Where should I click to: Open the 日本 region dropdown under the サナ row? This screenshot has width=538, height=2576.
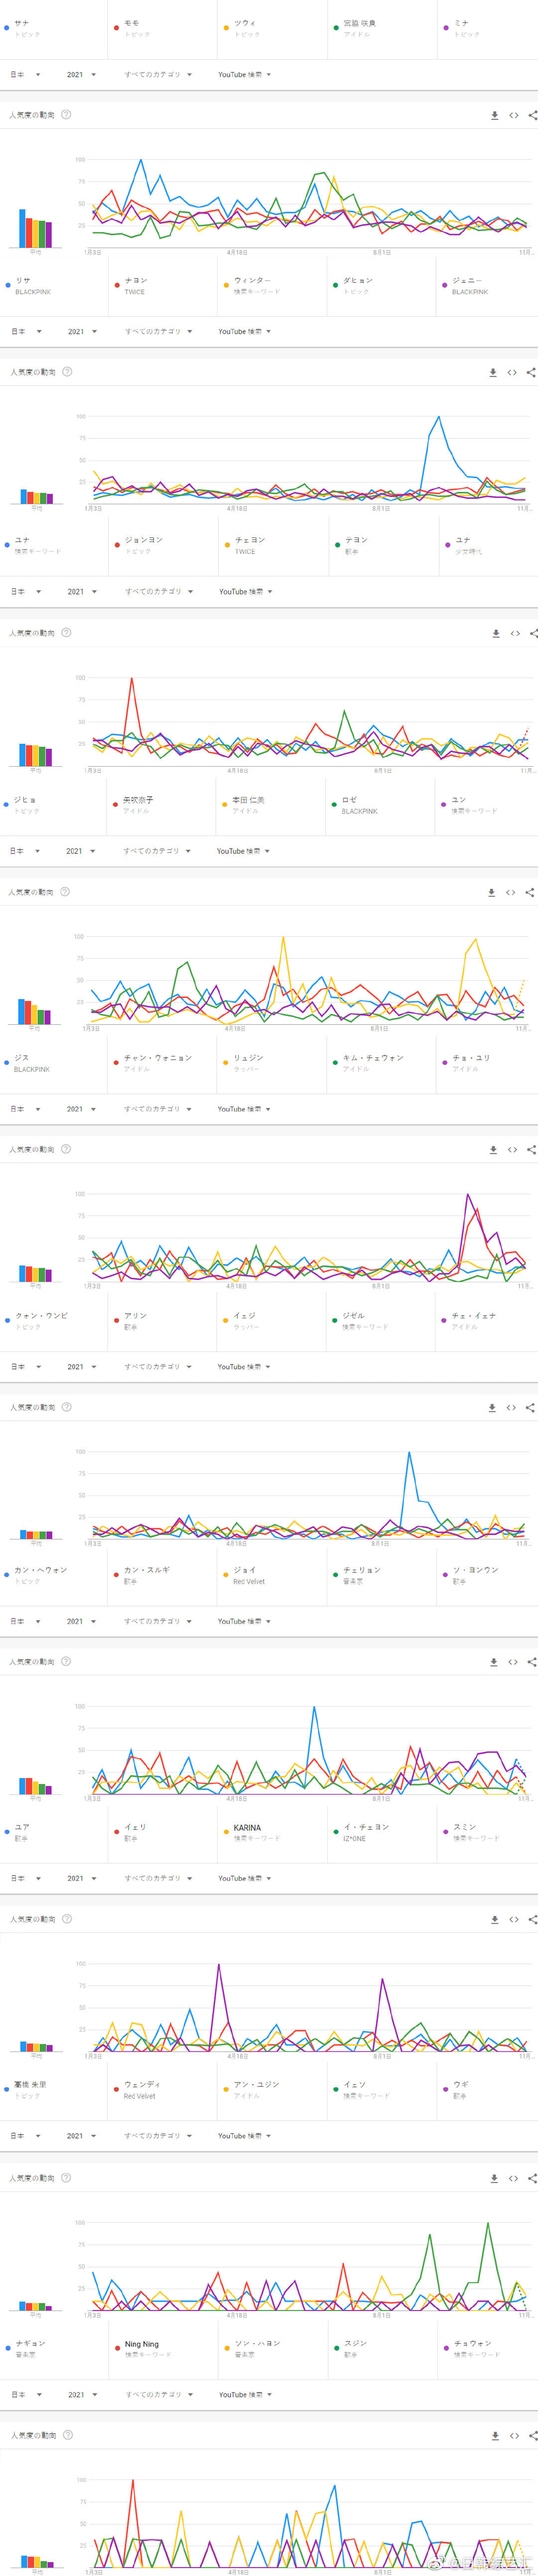(25, 75)
